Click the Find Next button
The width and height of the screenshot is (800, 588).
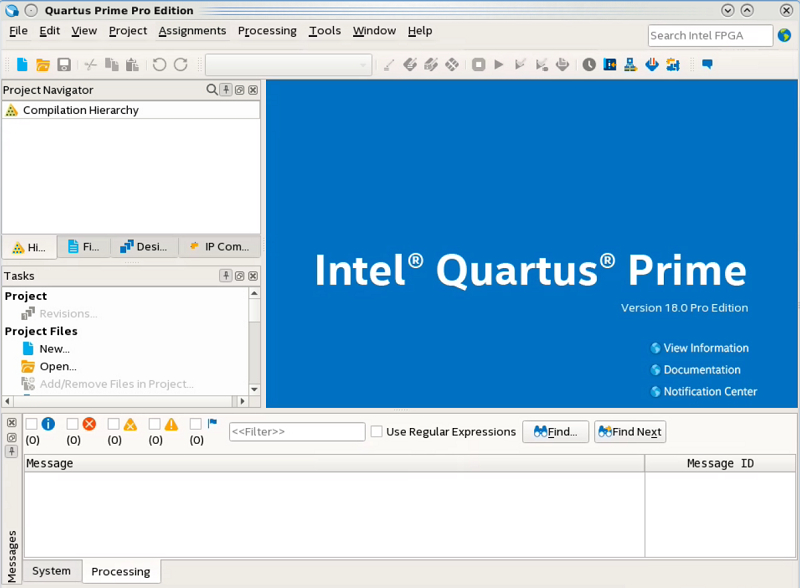pyautogui.click(x=630, y=432)
